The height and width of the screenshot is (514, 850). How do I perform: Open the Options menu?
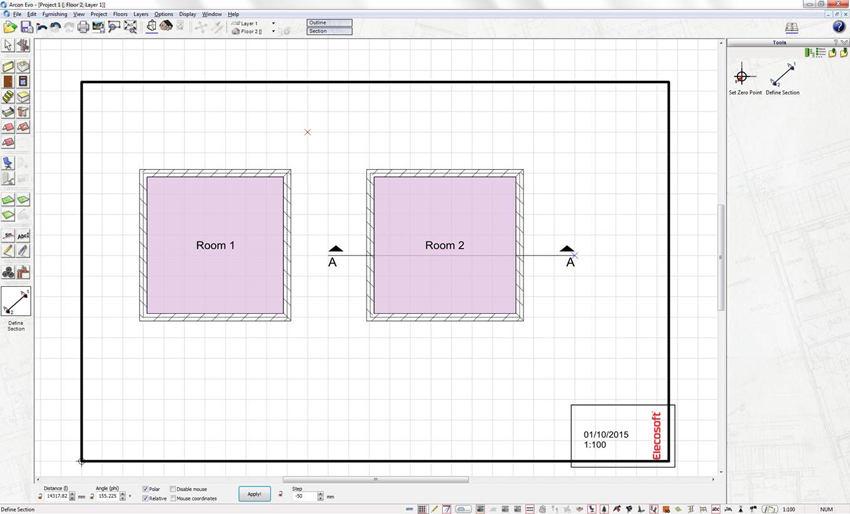(164, 14)
